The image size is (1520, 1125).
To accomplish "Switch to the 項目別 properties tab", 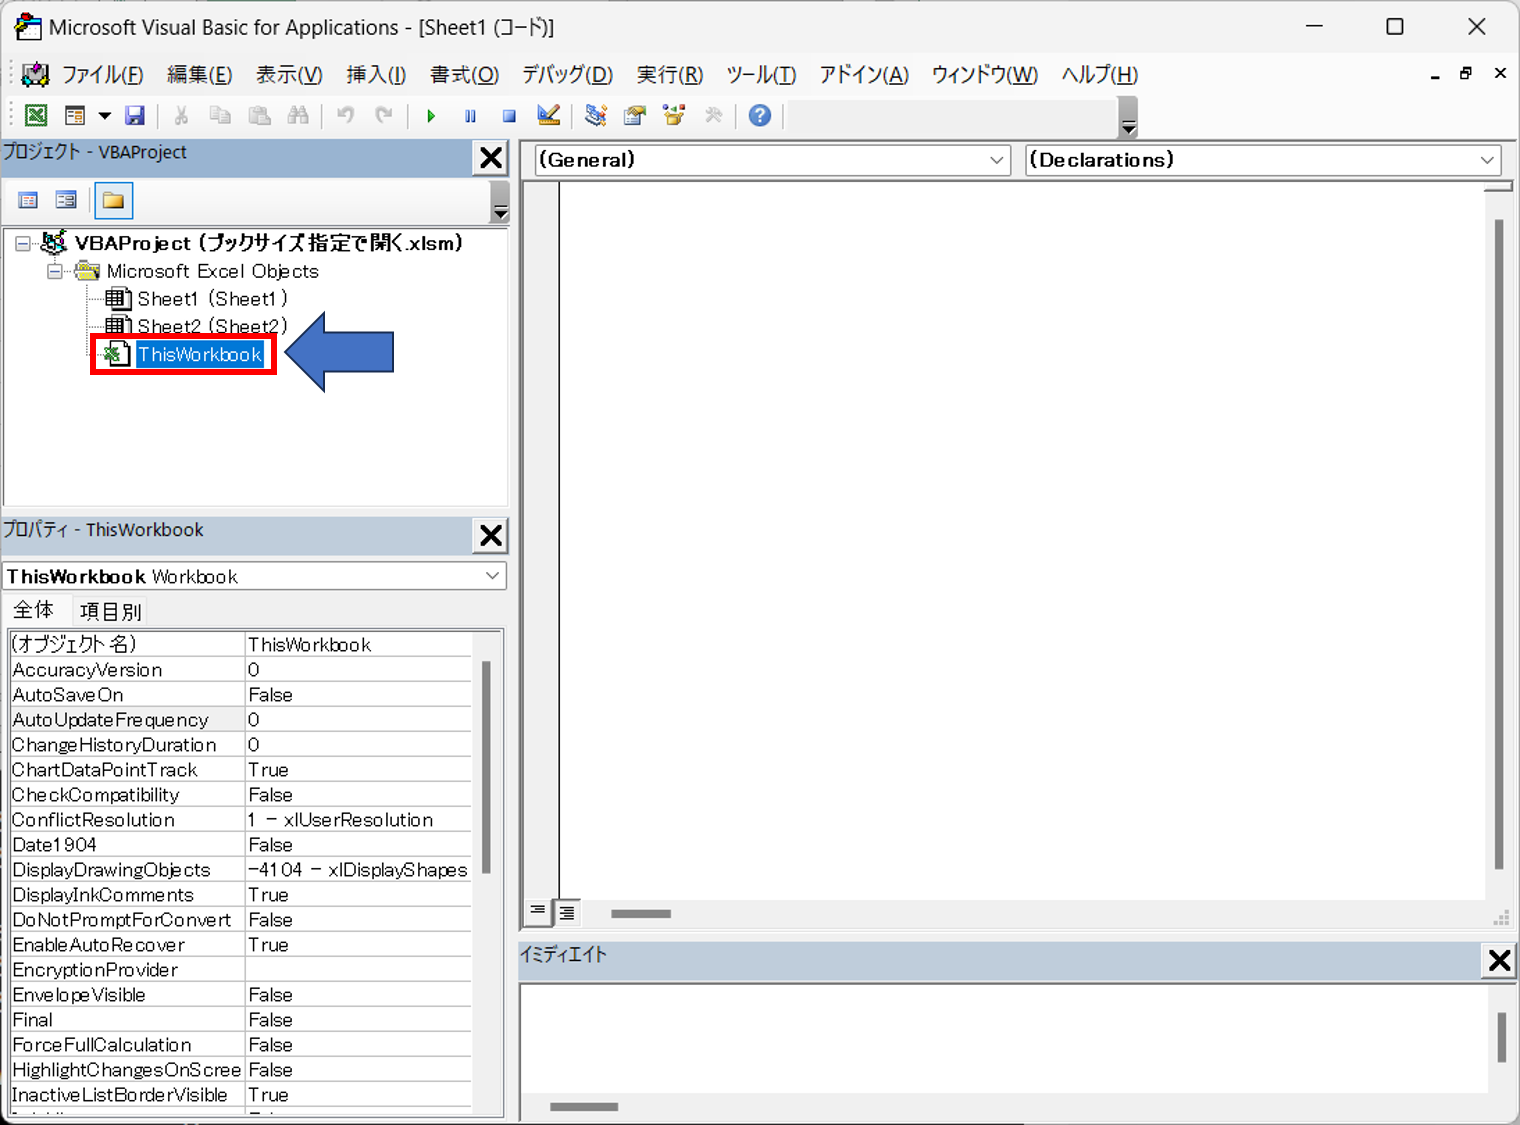I will tap(111, 611).
